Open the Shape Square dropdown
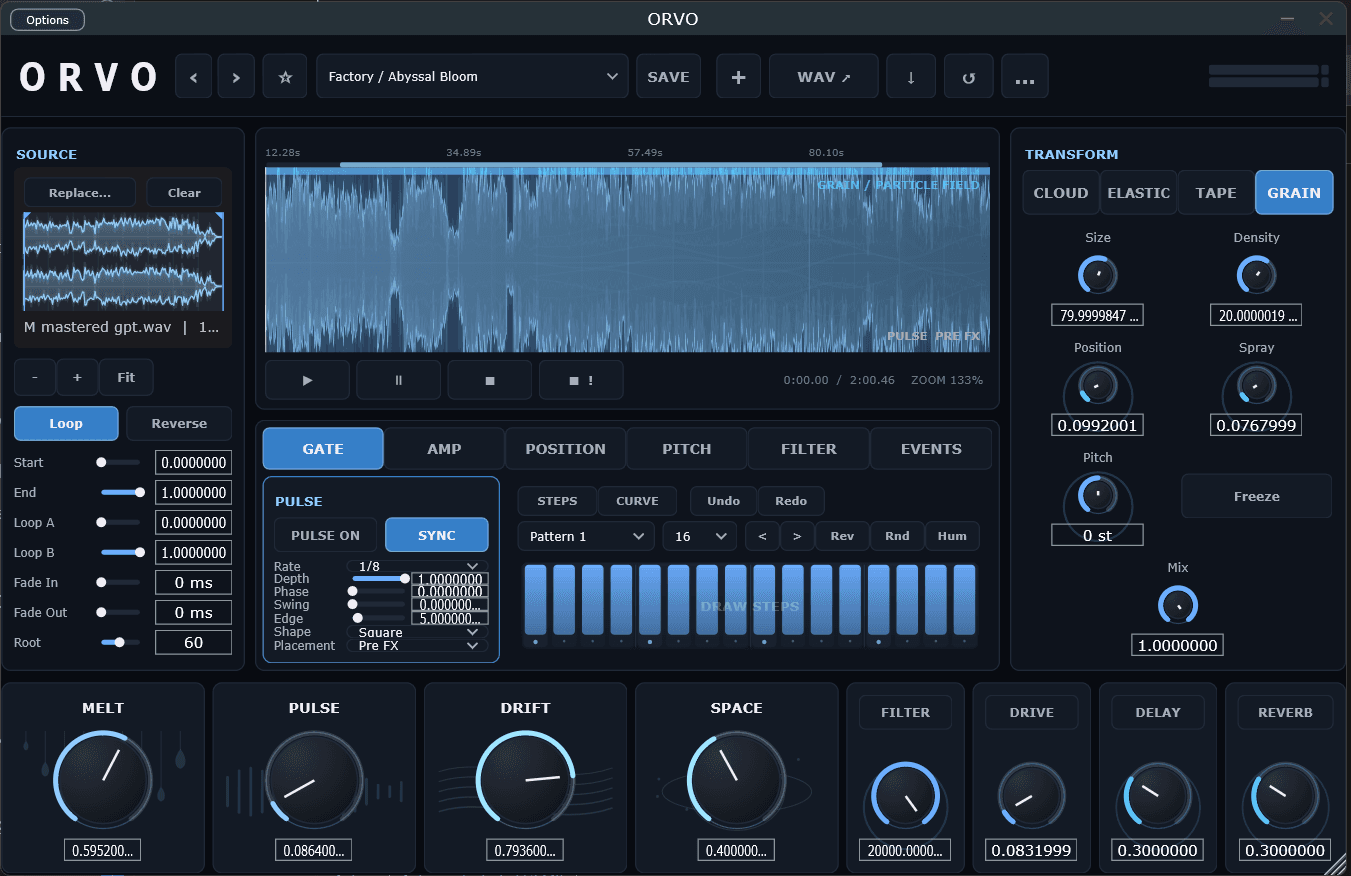 (x=417, y=632)
